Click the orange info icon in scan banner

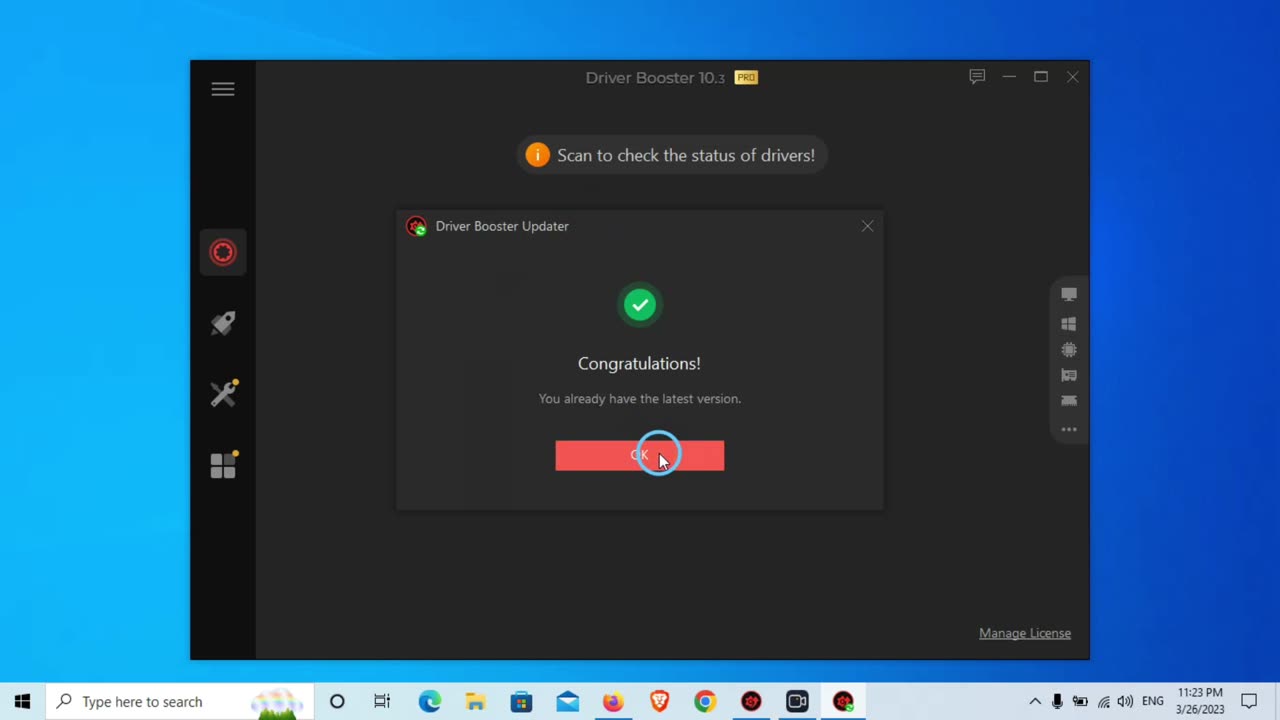[x=537, y=155]
